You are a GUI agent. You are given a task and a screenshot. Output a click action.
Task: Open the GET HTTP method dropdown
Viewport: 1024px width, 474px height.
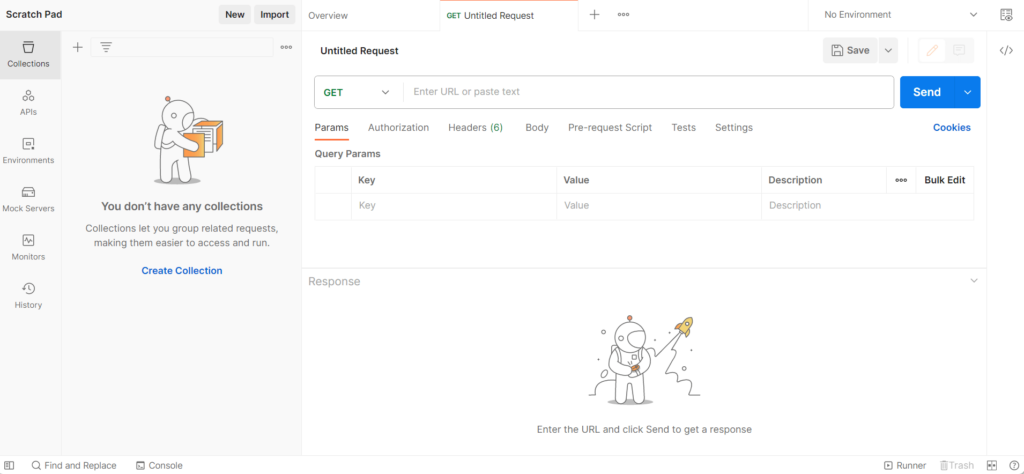click(359, 93)
